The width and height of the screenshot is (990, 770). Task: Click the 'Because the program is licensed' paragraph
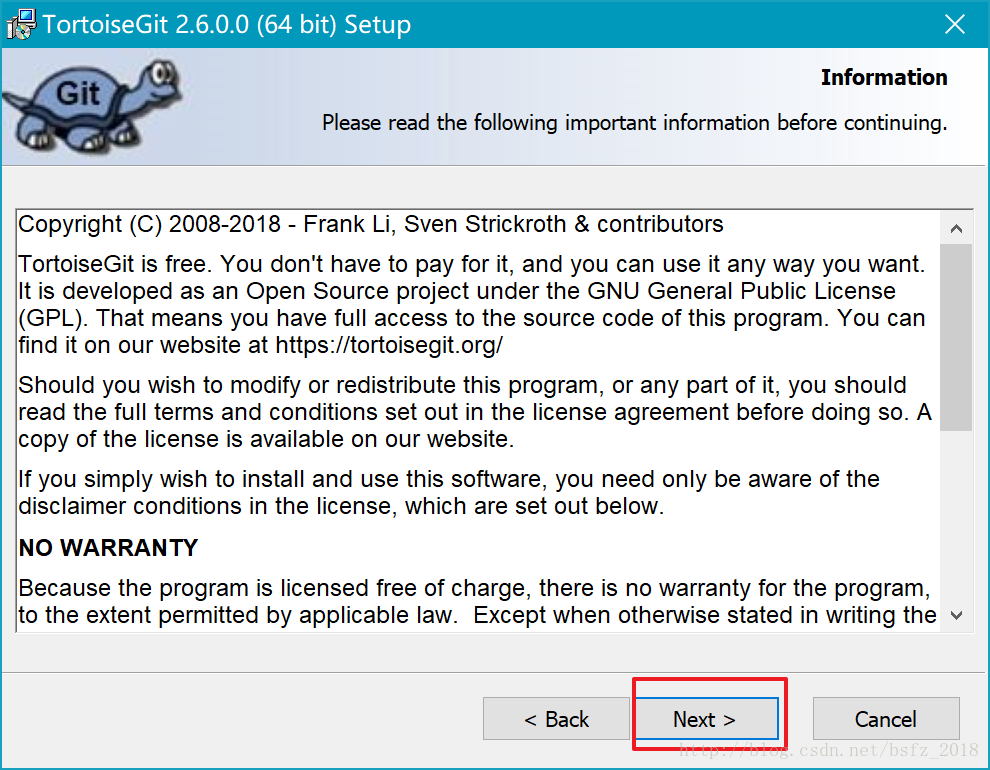[477, 601]
